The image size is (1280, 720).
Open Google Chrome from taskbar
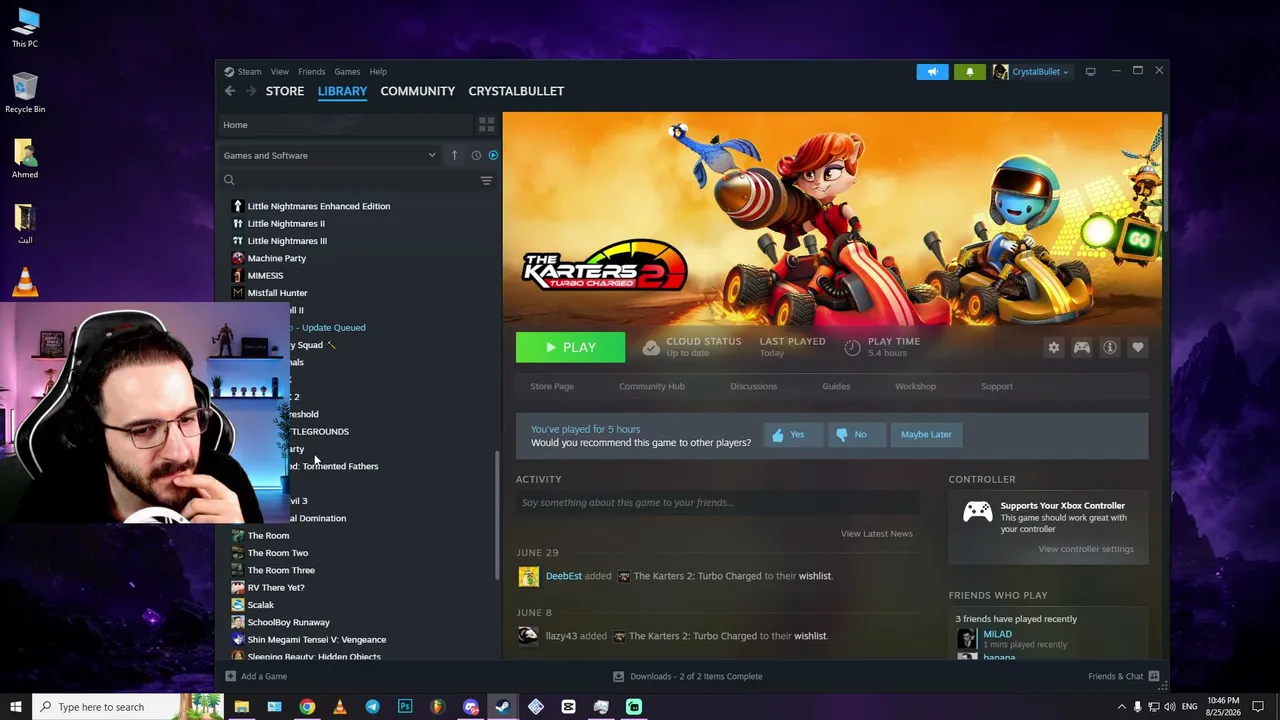[x=307, y=707]
